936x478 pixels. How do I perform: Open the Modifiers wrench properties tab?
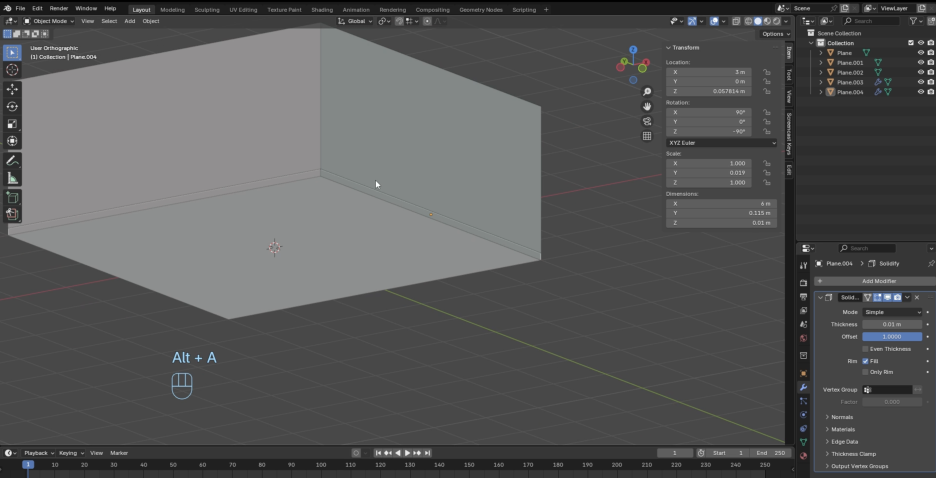[803, 387]
